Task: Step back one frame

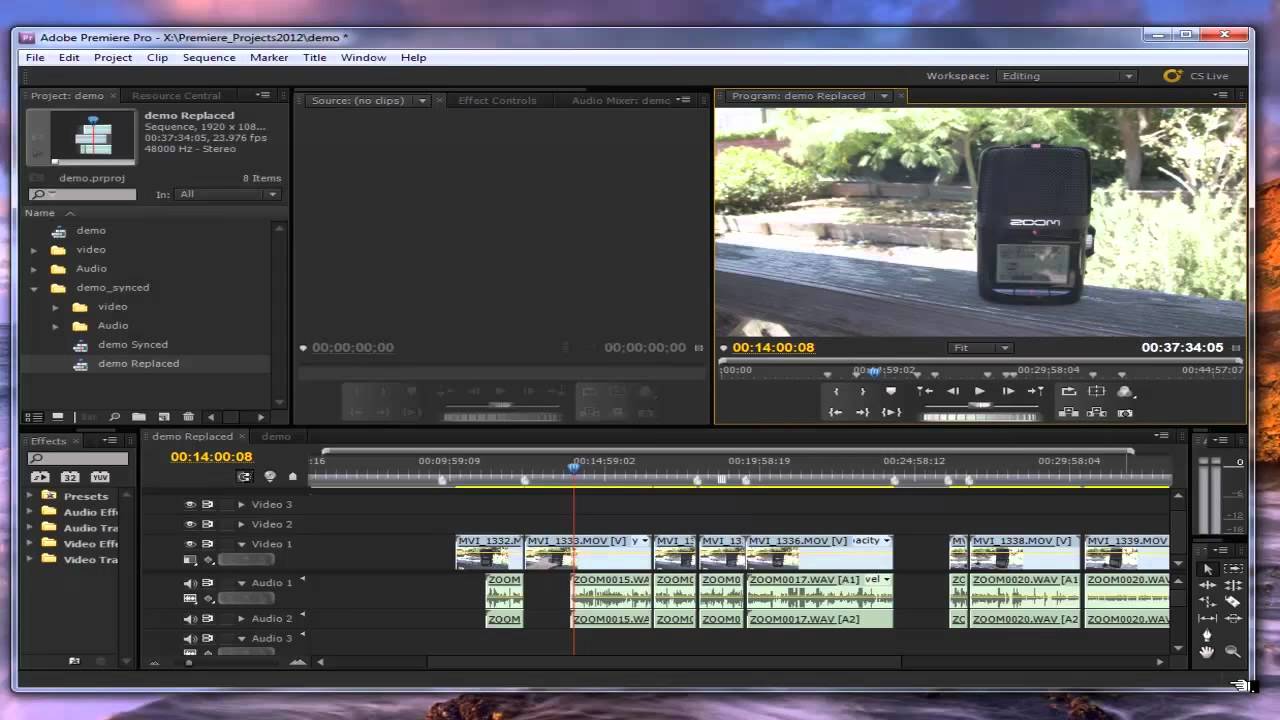Action: (953, 392)
